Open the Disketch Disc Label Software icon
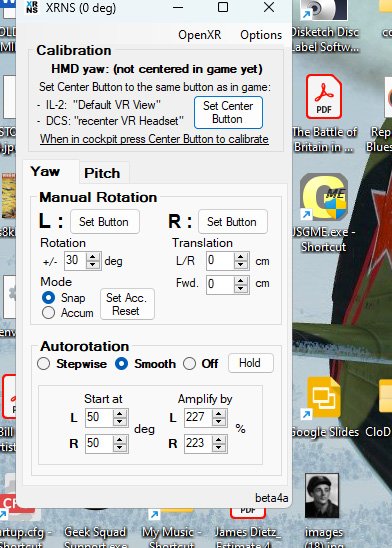The image size is (392, 548). click(324, 10)
